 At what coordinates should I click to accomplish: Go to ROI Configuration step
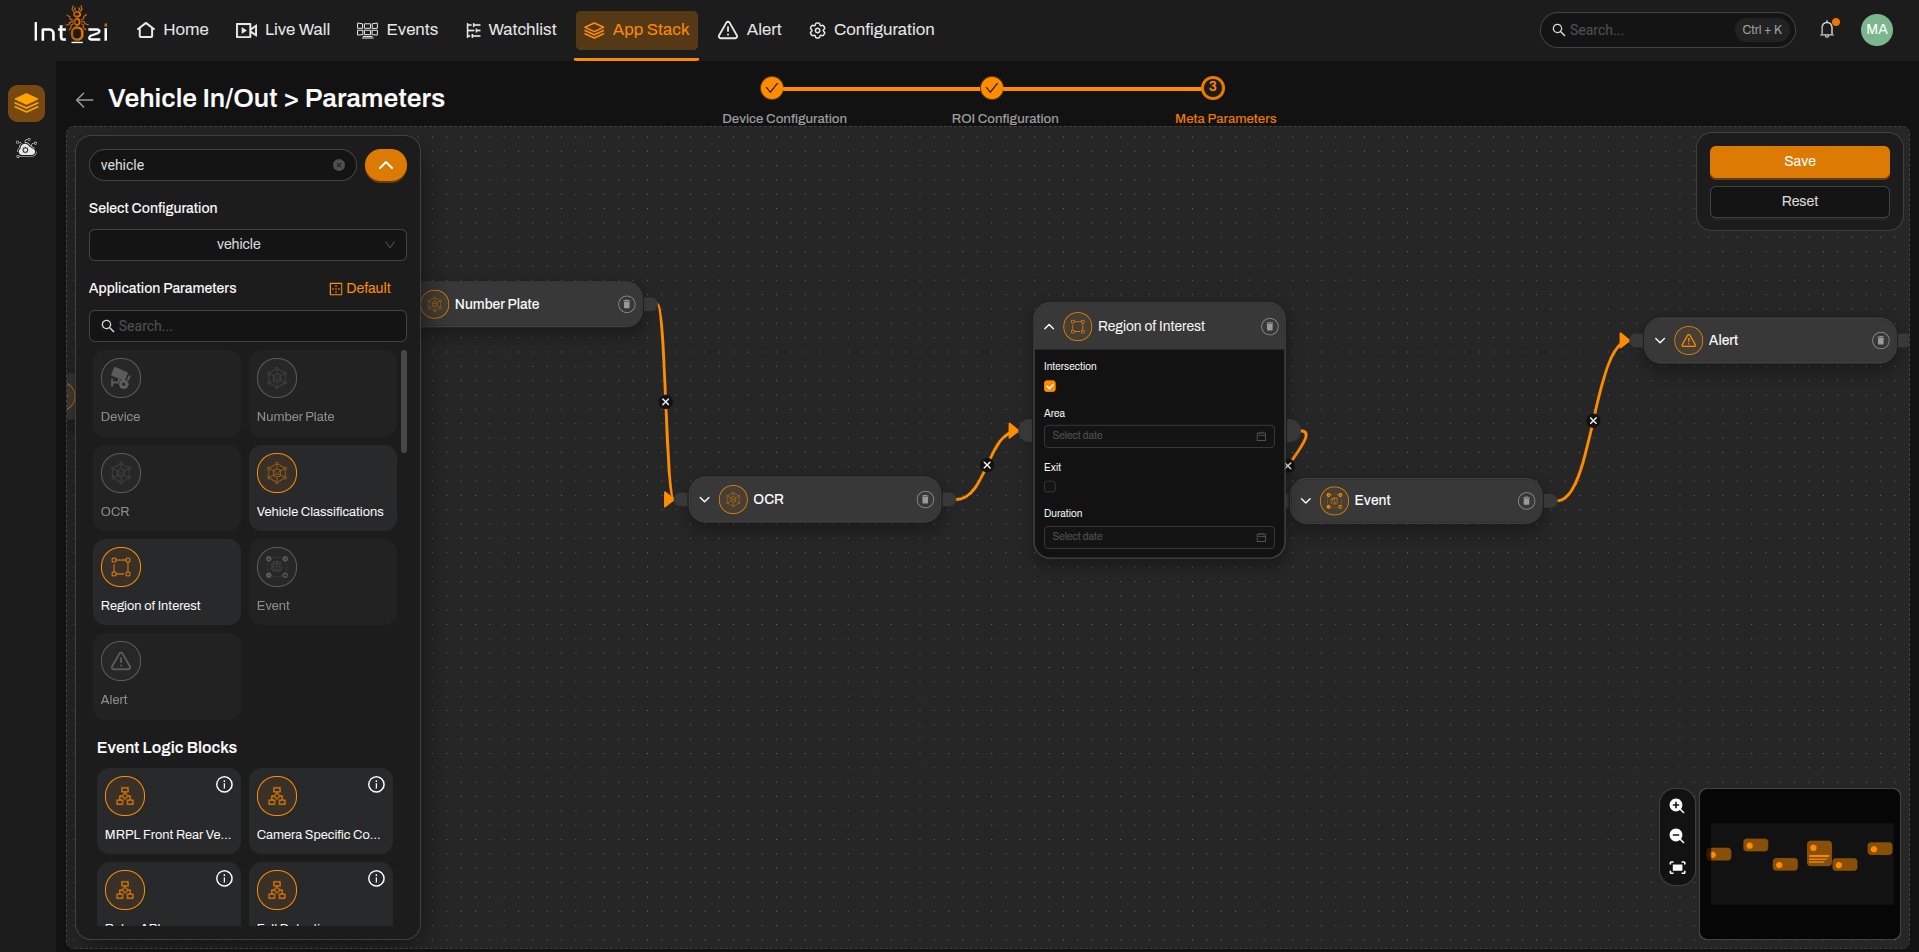tap(992, 88)
